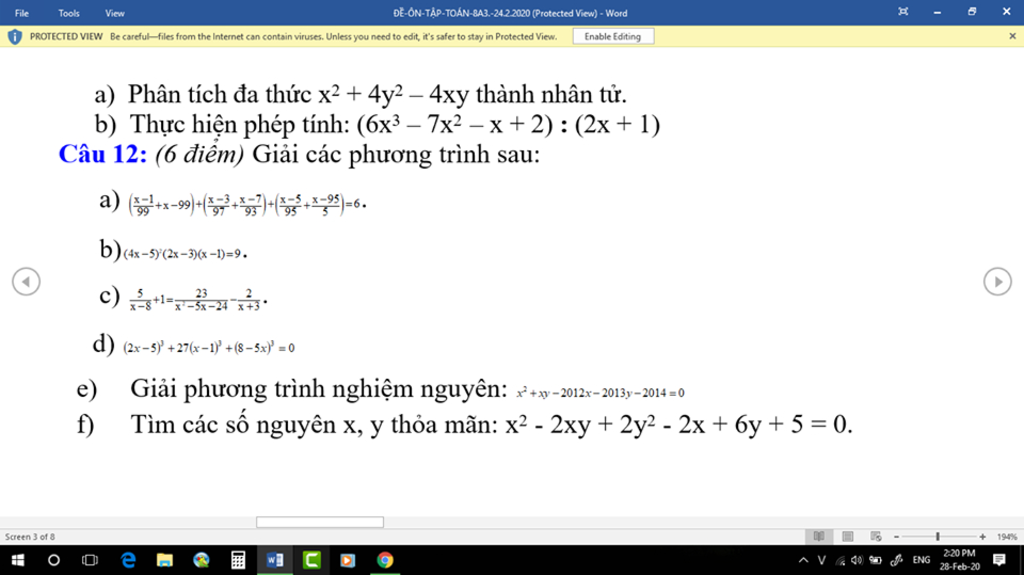Viewport: 1024px width, 575px height.
Task: Click Enable Editing button
Action: [613, 37]
